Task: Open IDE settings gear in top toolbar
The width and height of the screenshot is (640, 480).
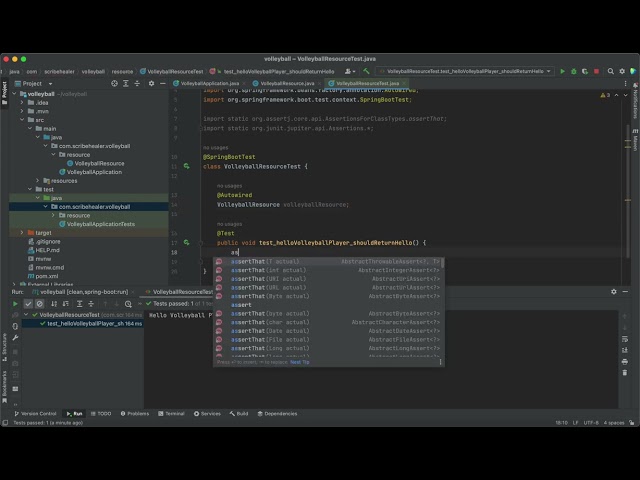Action: (x=622, y=71)
